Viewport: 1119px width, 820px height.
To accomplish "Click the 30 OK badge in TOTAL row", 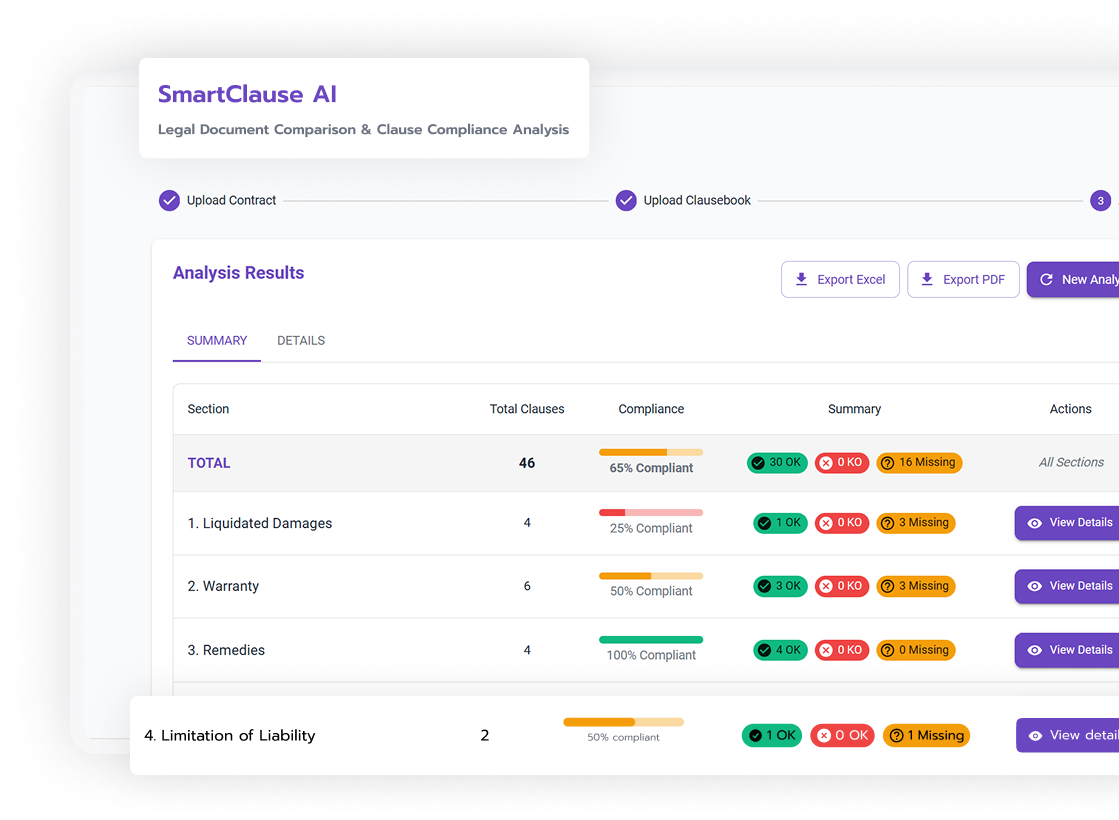I will tap(777, 463).
